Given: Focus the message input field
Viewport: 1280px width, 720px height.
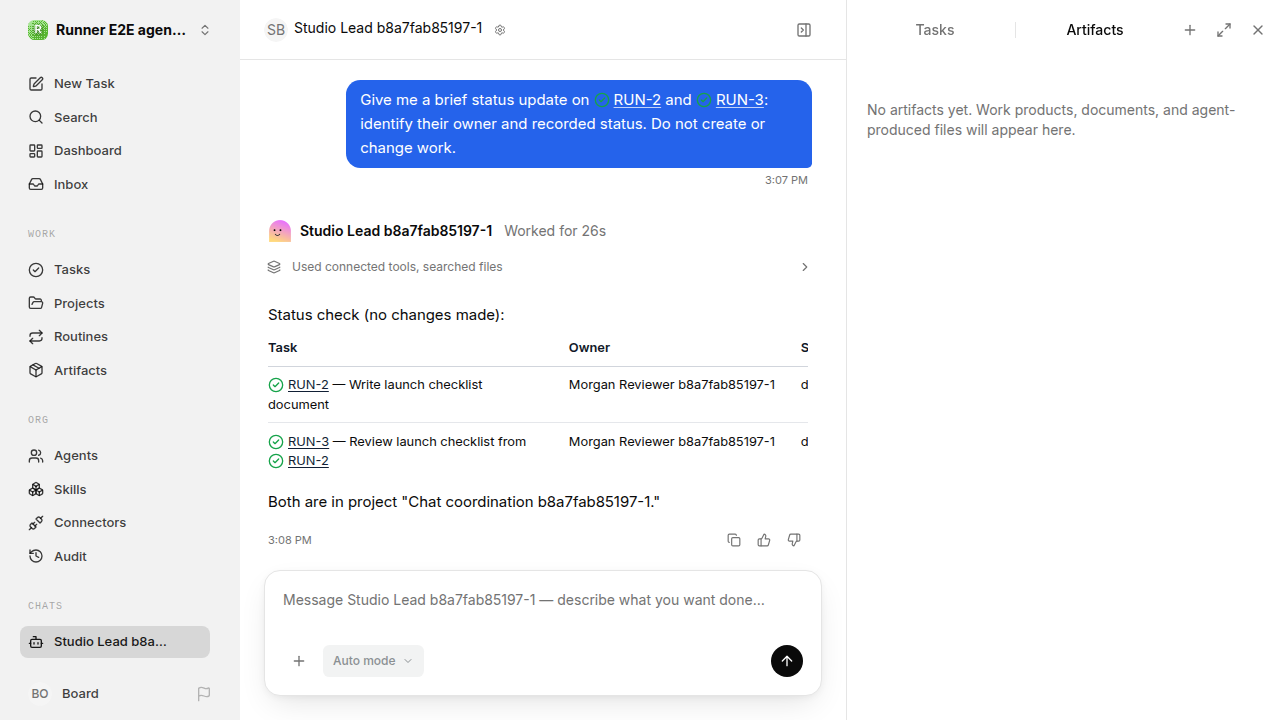Looking at the screenshot, I should [543, 601].
